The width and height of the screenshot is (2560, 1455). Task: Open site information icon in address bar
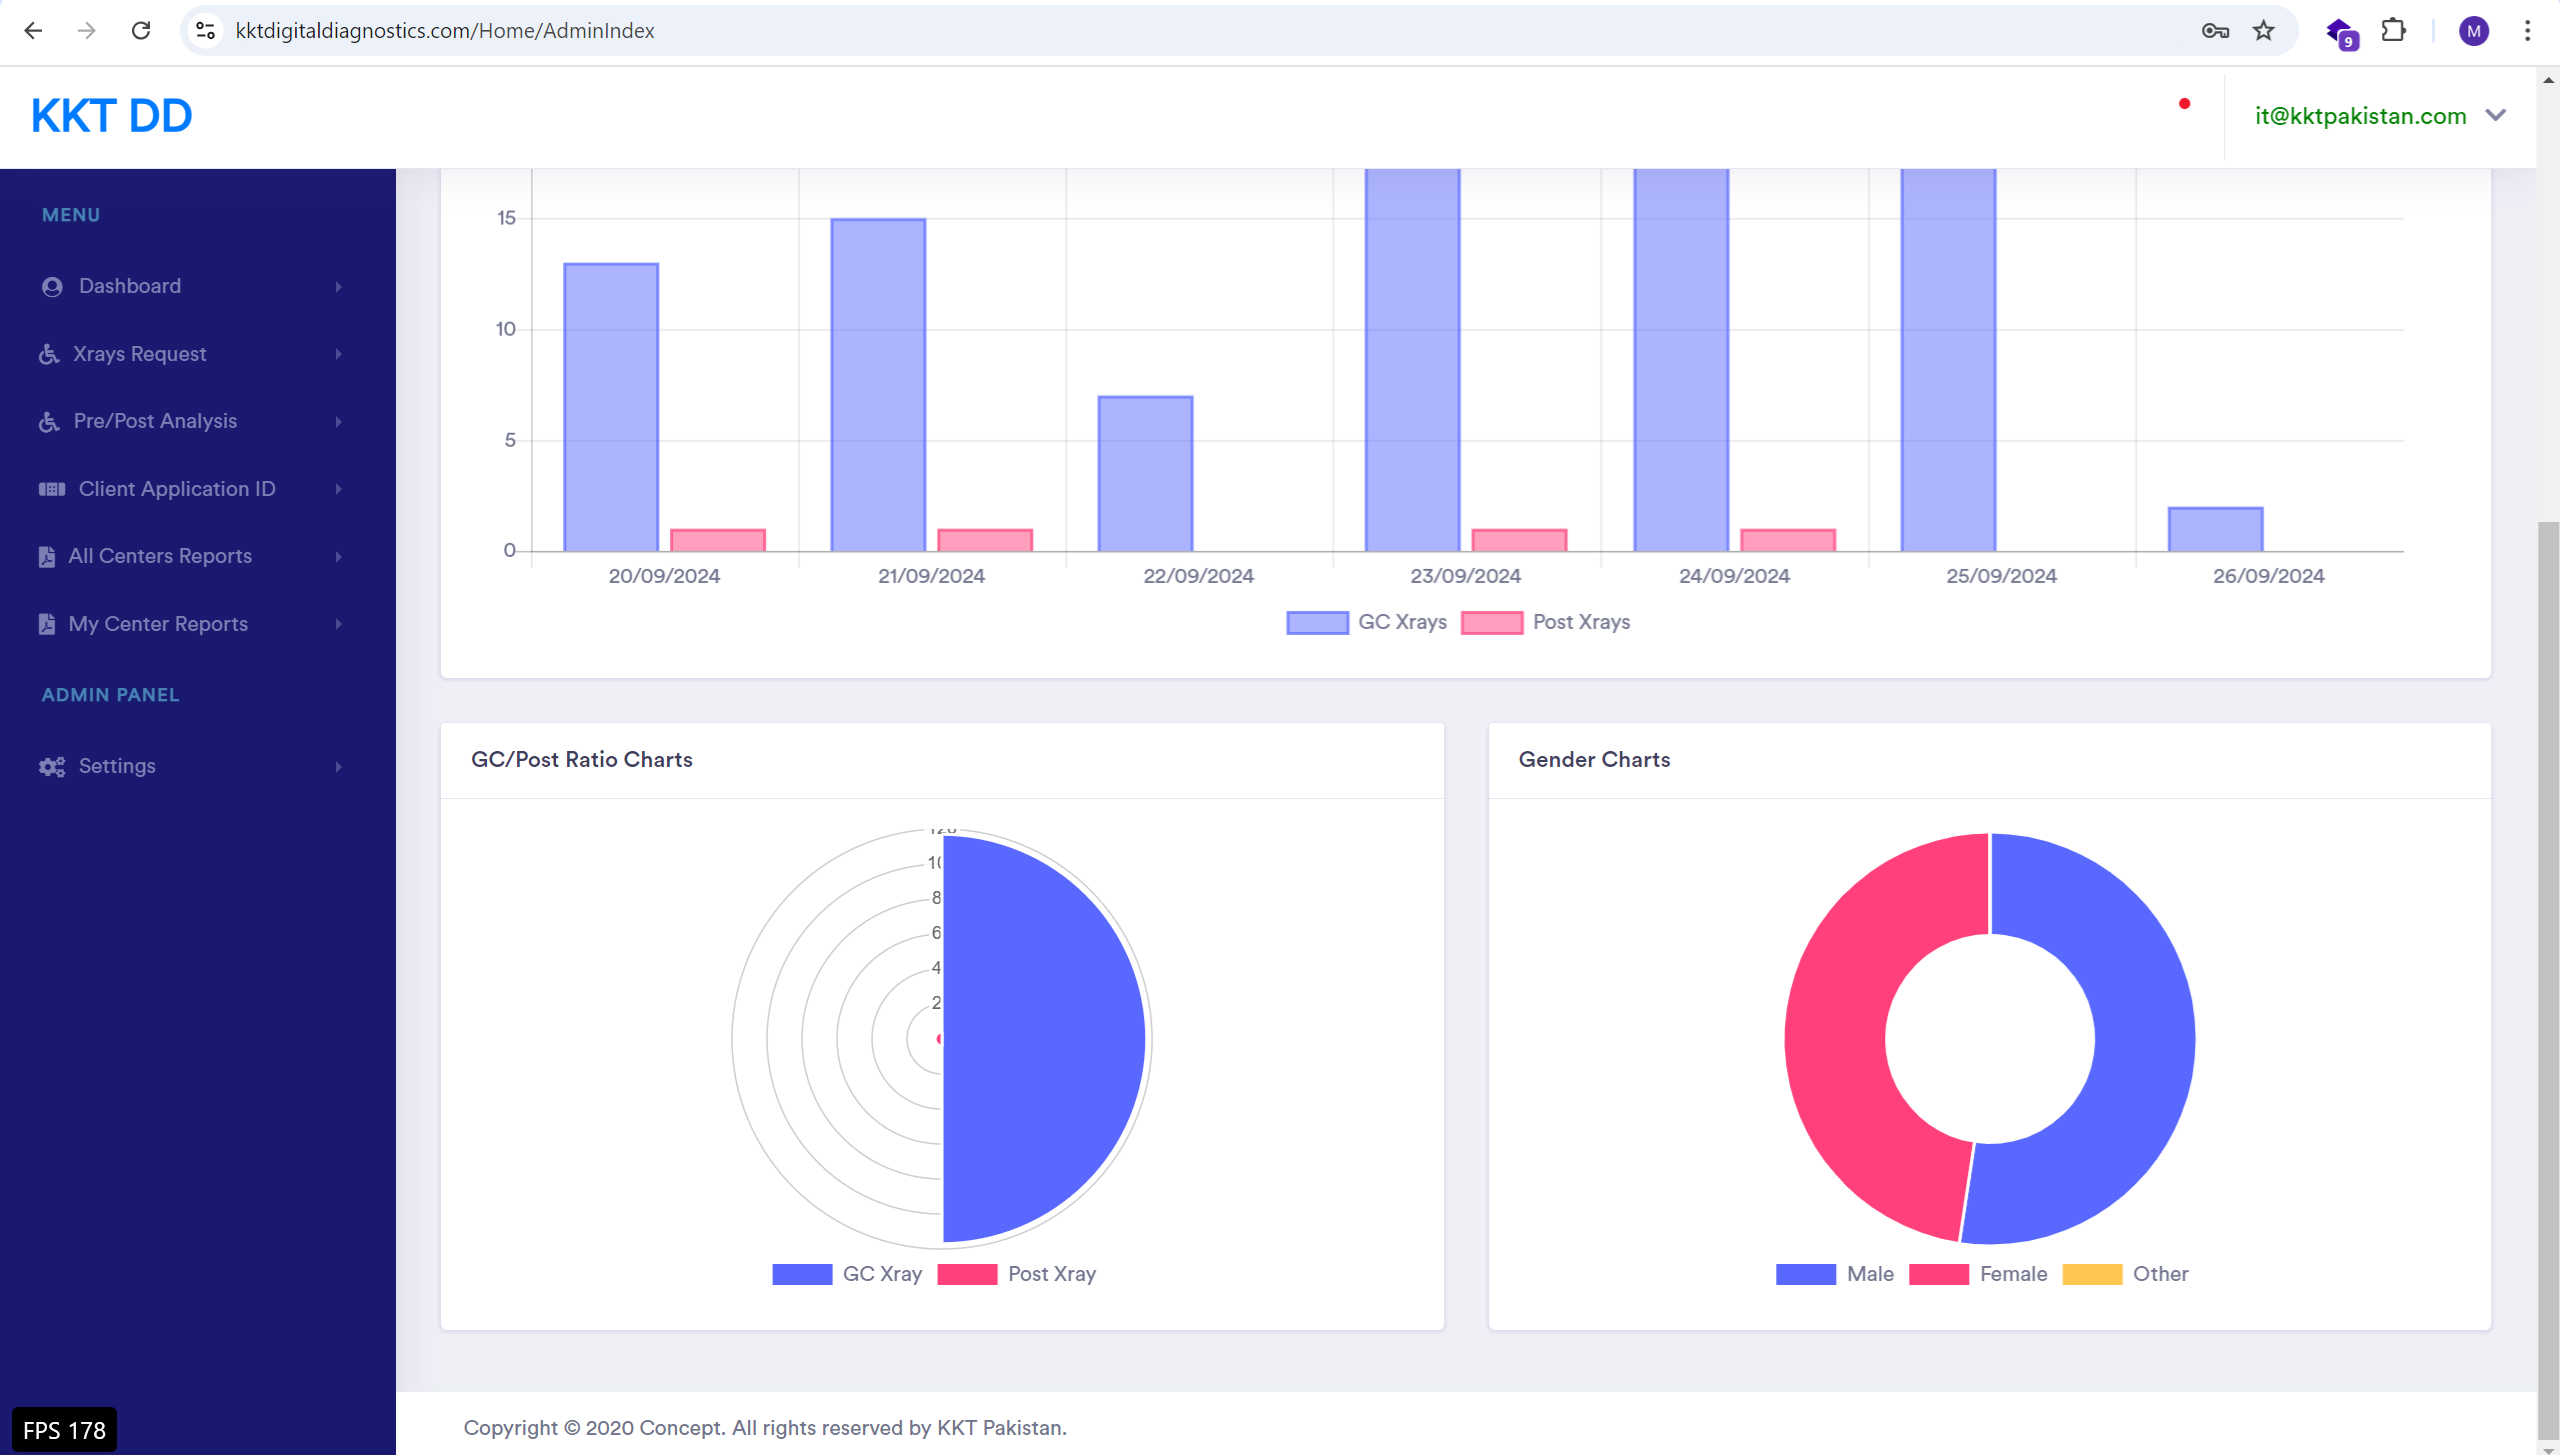coord(206,30)
